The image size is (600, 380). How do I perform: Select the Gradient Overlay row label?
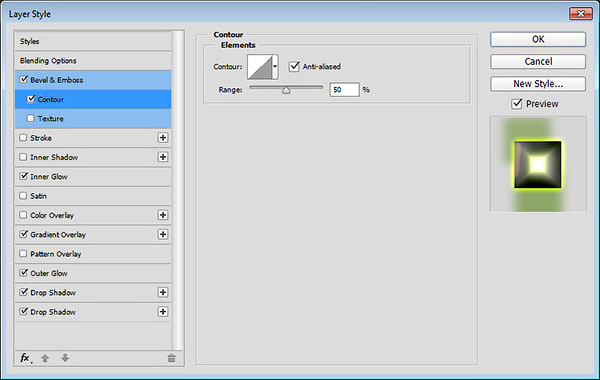point(58,235)
